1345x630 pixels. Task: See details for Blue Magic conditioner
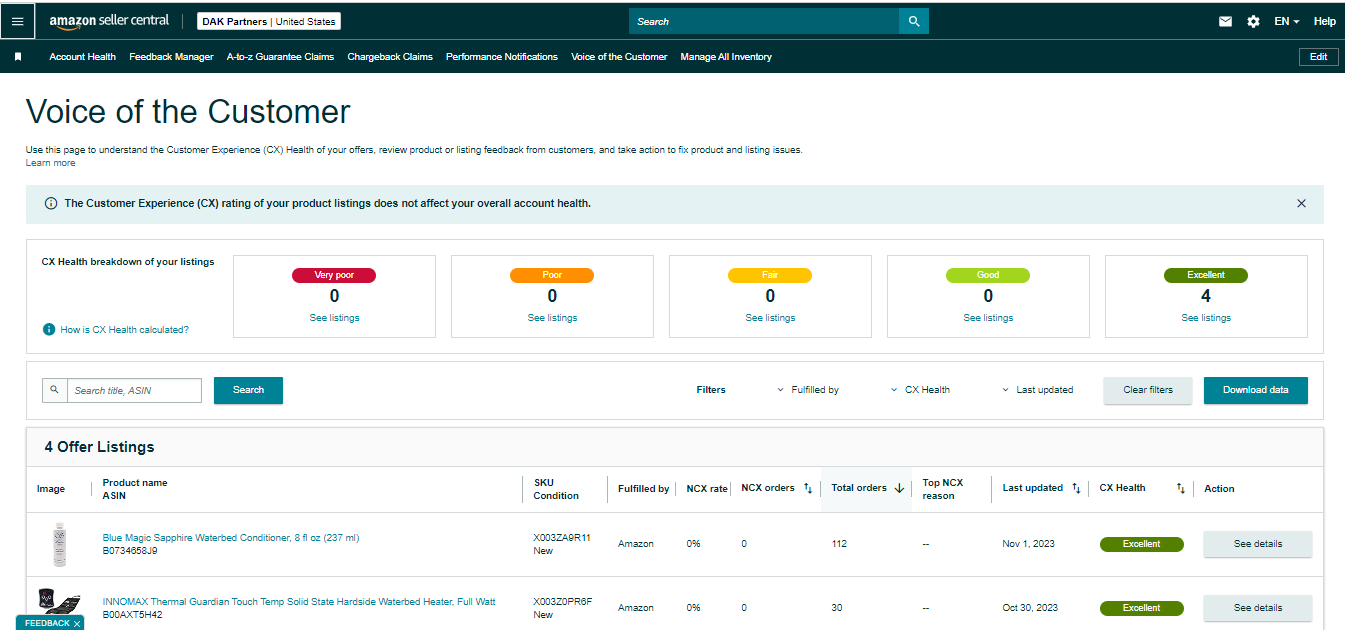point(1258,544)
